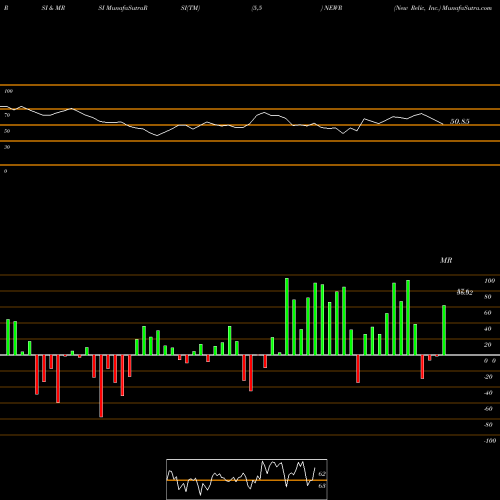Click the MR axis label 80

(487, 297)
